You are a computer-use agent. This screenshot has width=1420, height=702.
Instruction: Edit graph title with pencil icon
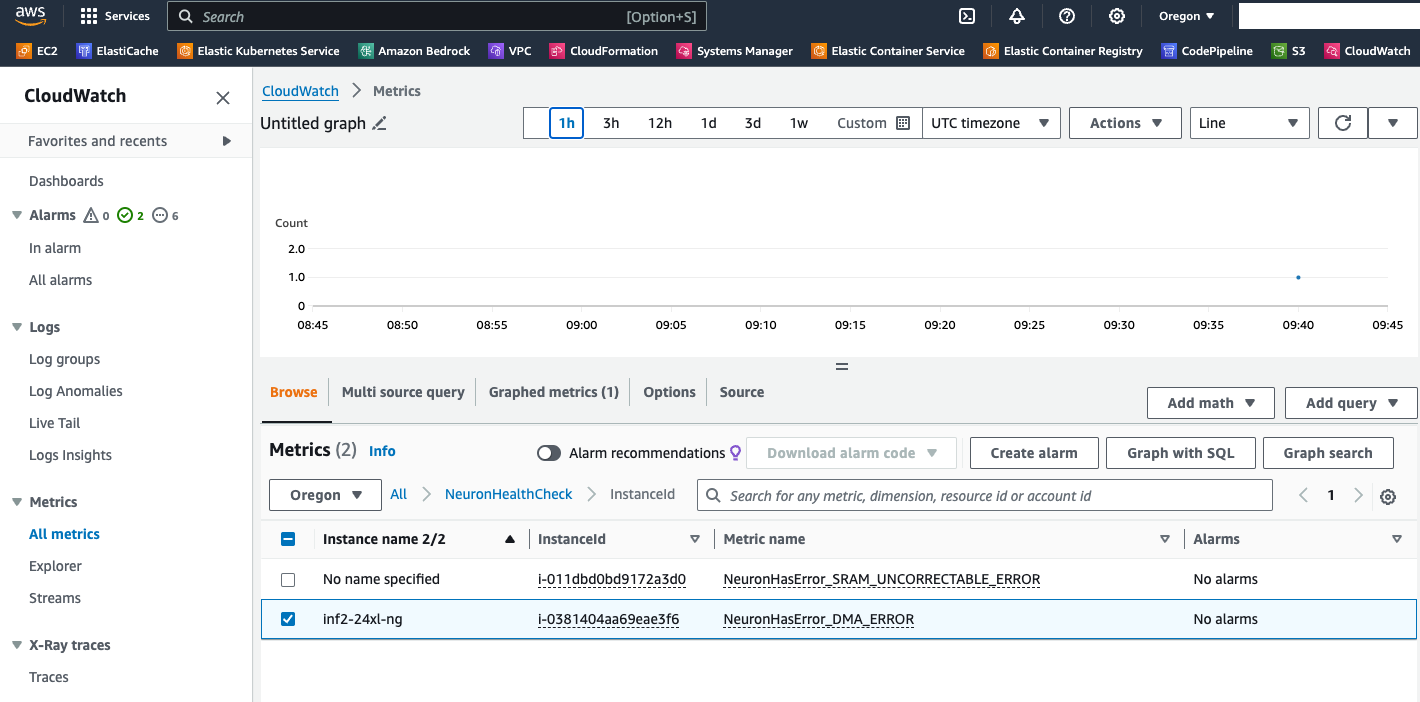[x=379, y=123]
